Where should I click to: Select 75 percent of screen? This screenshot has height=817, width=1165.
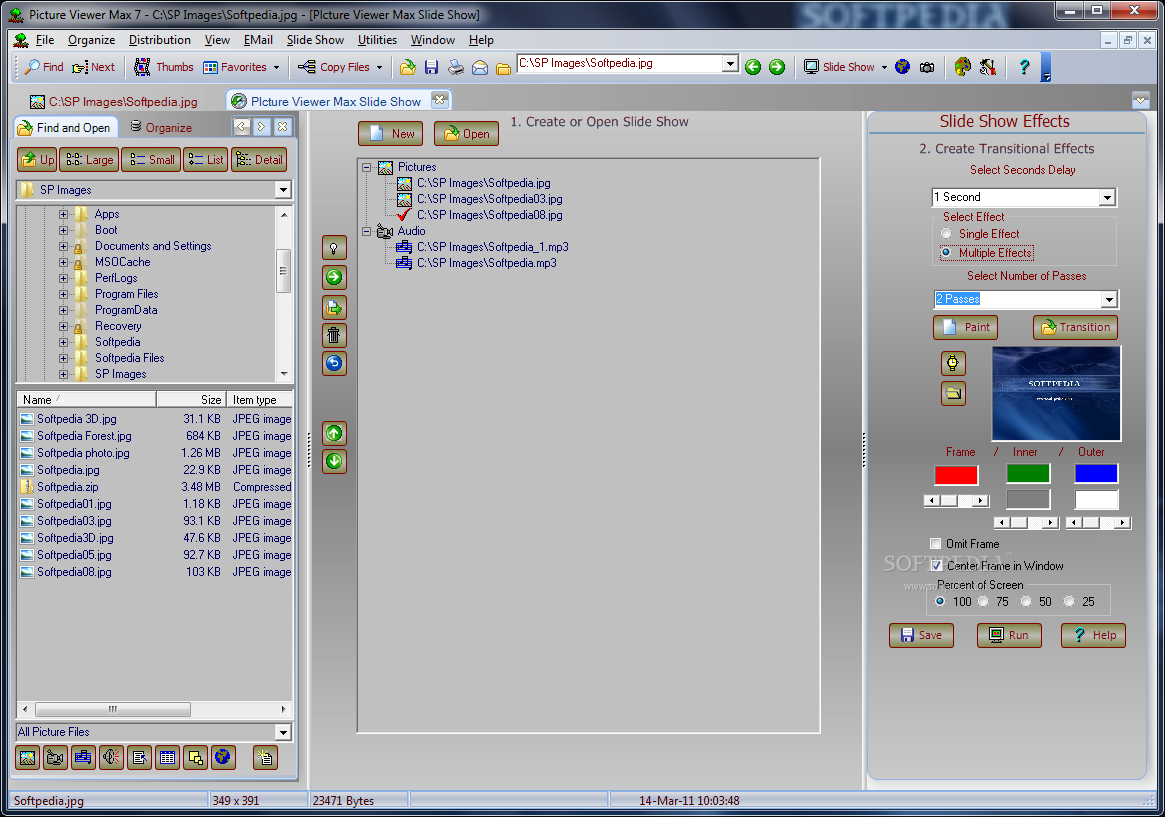click(x=983, y=602)
